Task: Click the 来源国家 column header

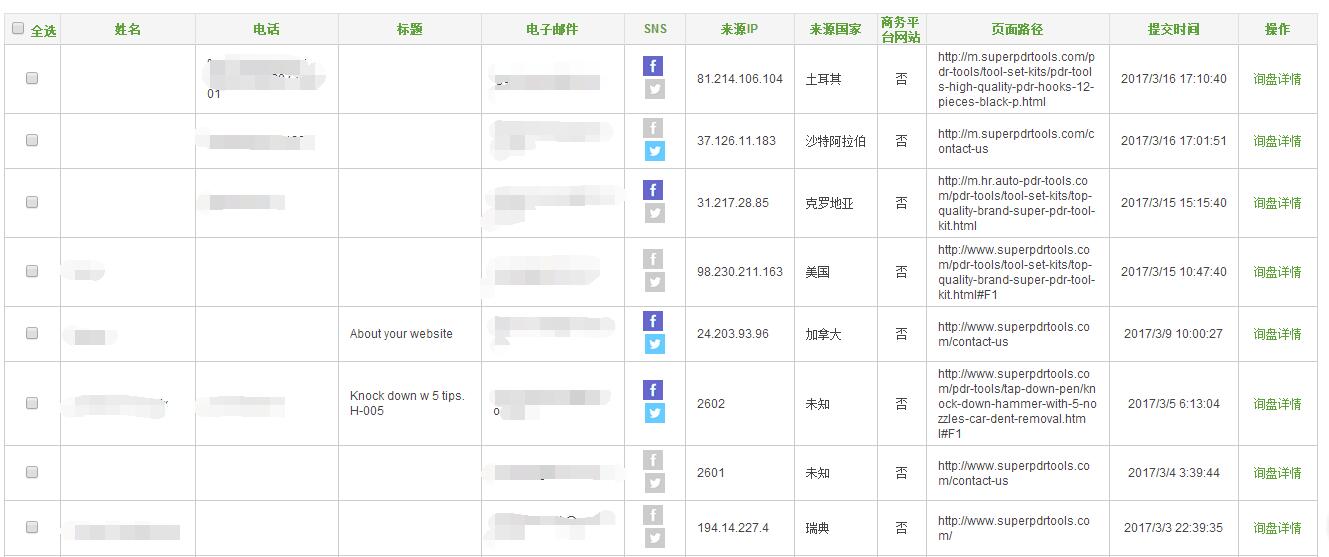Action: coord(835,29)
